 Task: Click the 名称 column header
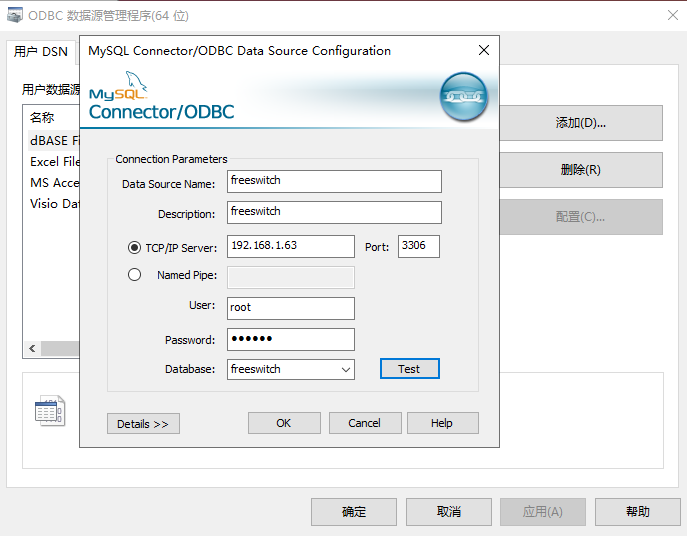tap(42, 117)
